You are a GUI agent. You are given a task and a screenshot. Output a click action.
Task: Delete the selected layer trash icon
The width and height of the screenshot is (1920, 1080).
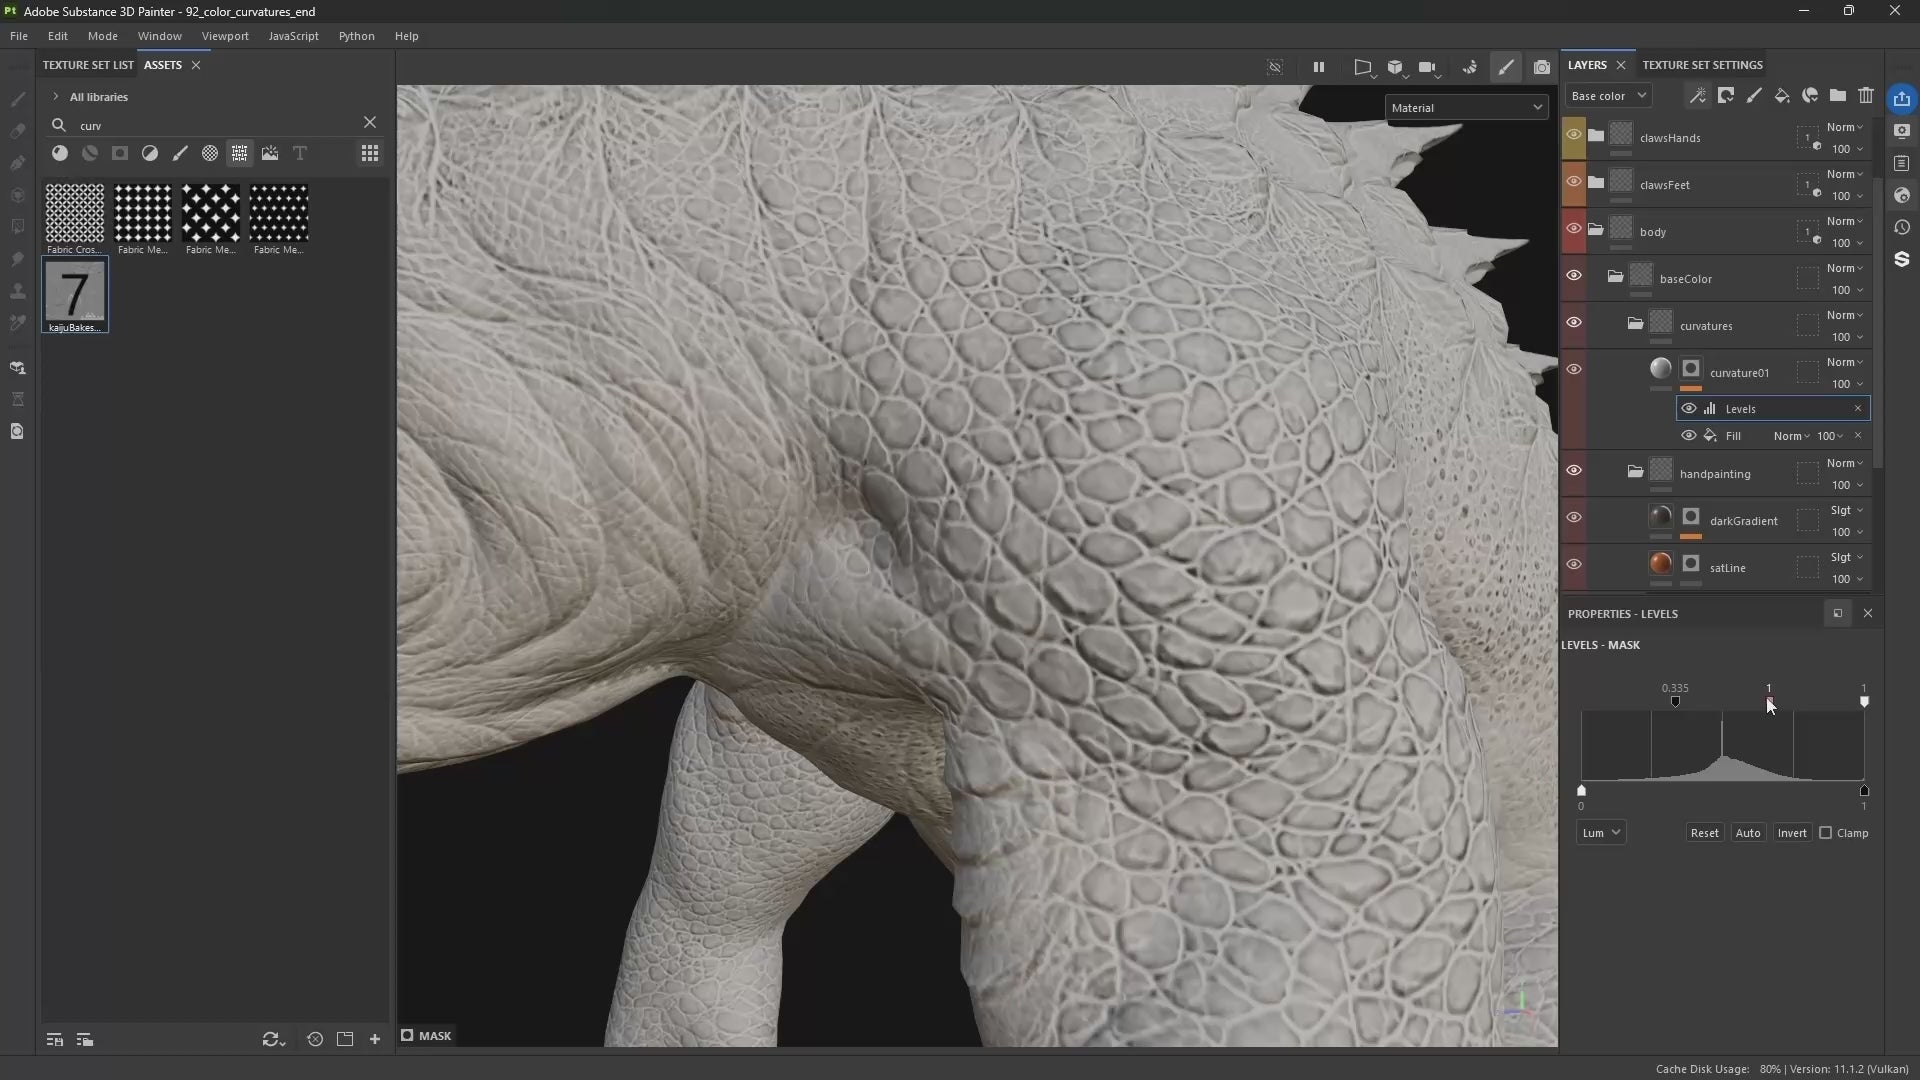(x=1866, y=95)
